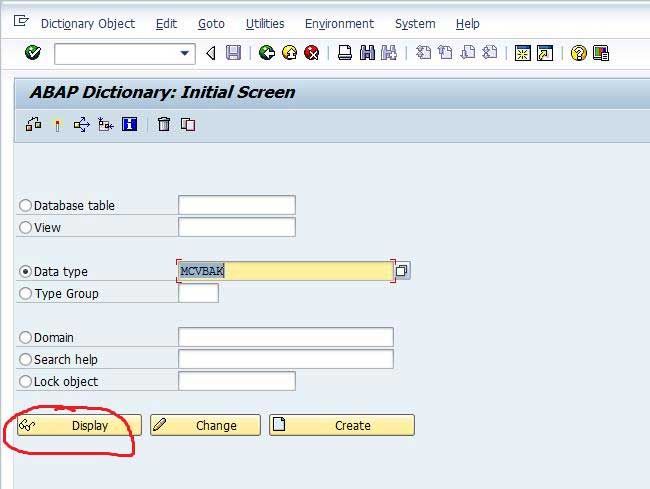
Task: Click the Find Next binoculars icon
Action: pyautogui.click(x=389, y=53)
